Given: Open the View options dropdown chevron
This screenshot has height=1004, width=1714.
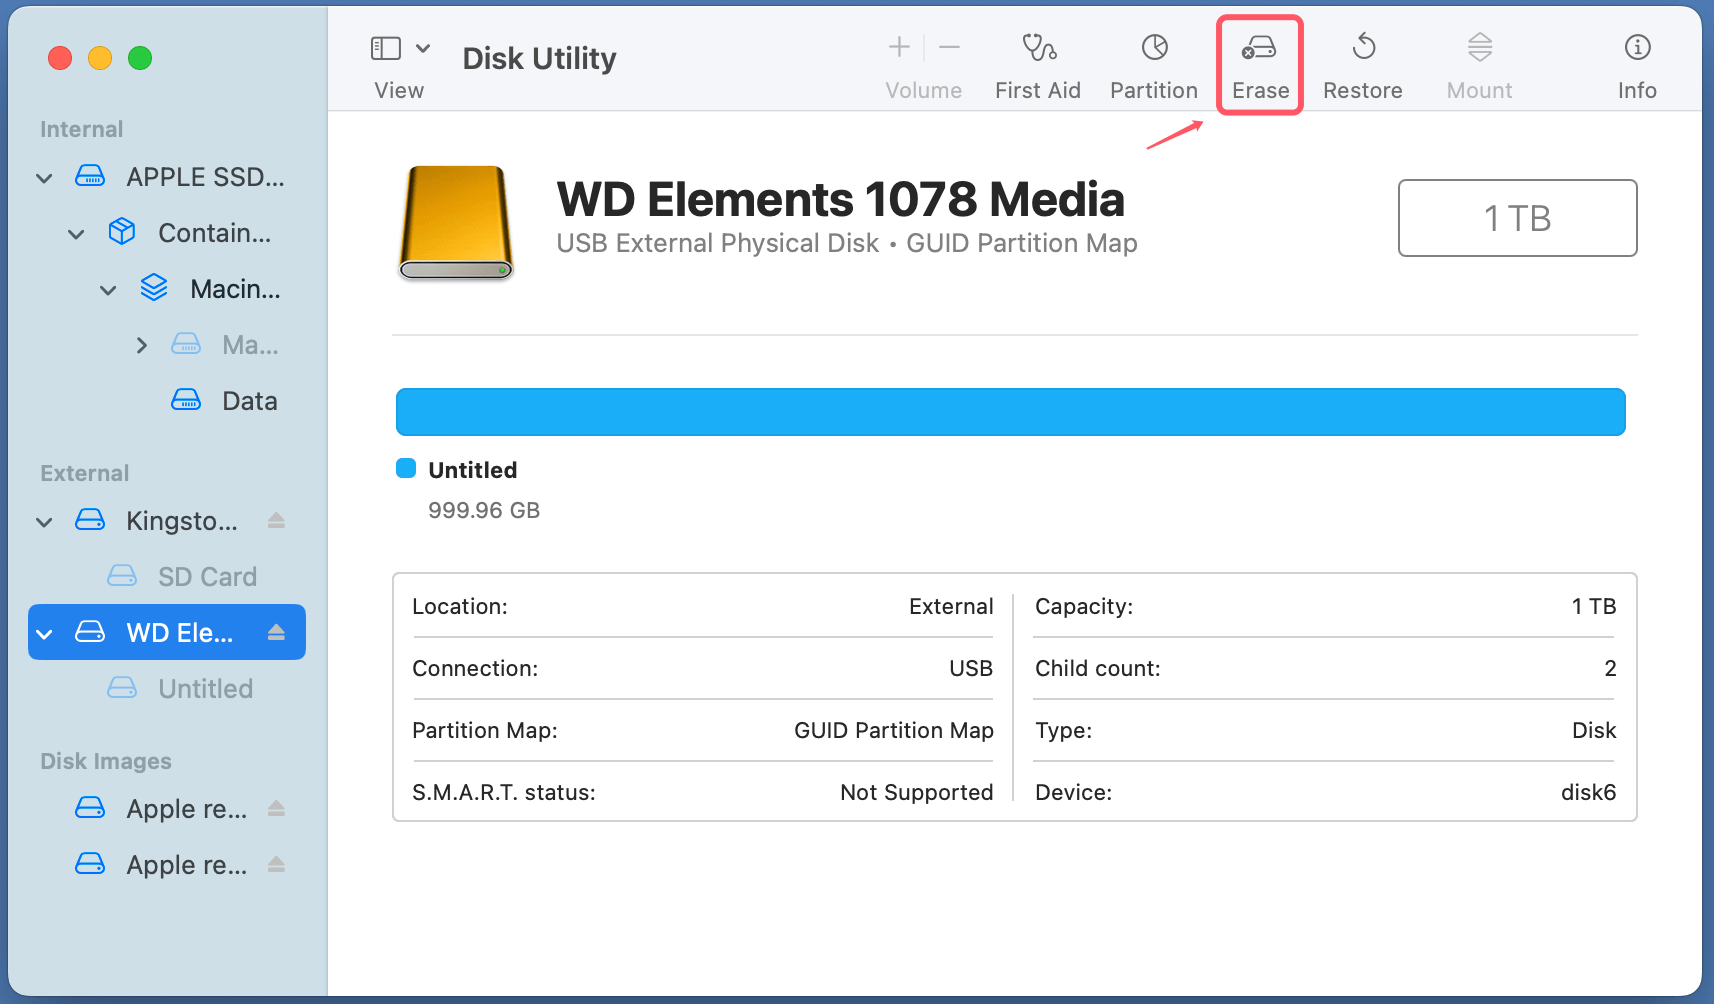Looking at the screenshot, I should point(422,47).
